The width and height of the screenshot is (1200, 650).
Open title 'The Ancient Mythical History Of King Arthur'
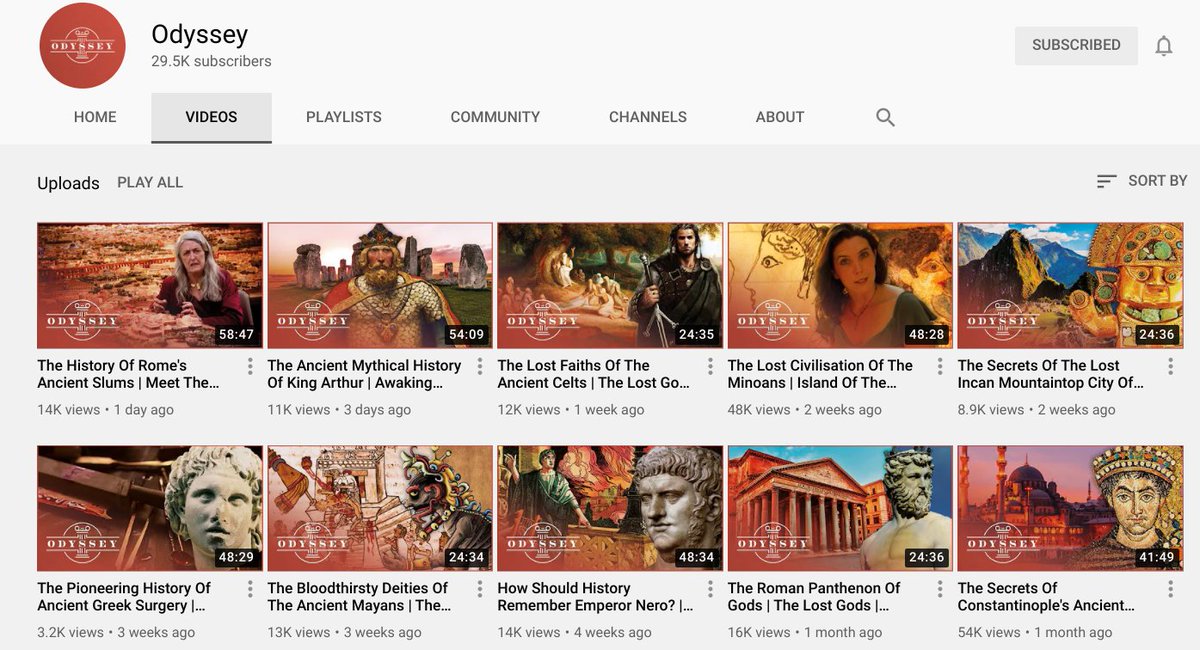(364, 374)
